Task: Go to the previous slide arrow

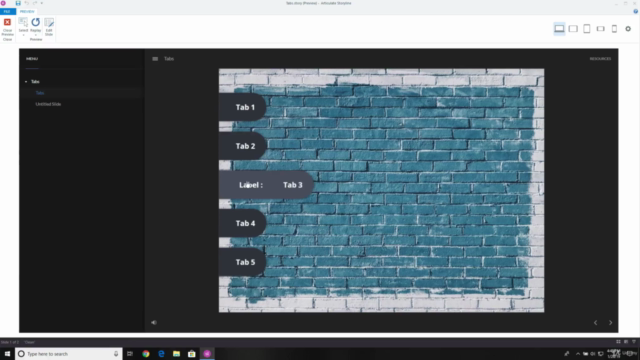Action: coord(596,322)
